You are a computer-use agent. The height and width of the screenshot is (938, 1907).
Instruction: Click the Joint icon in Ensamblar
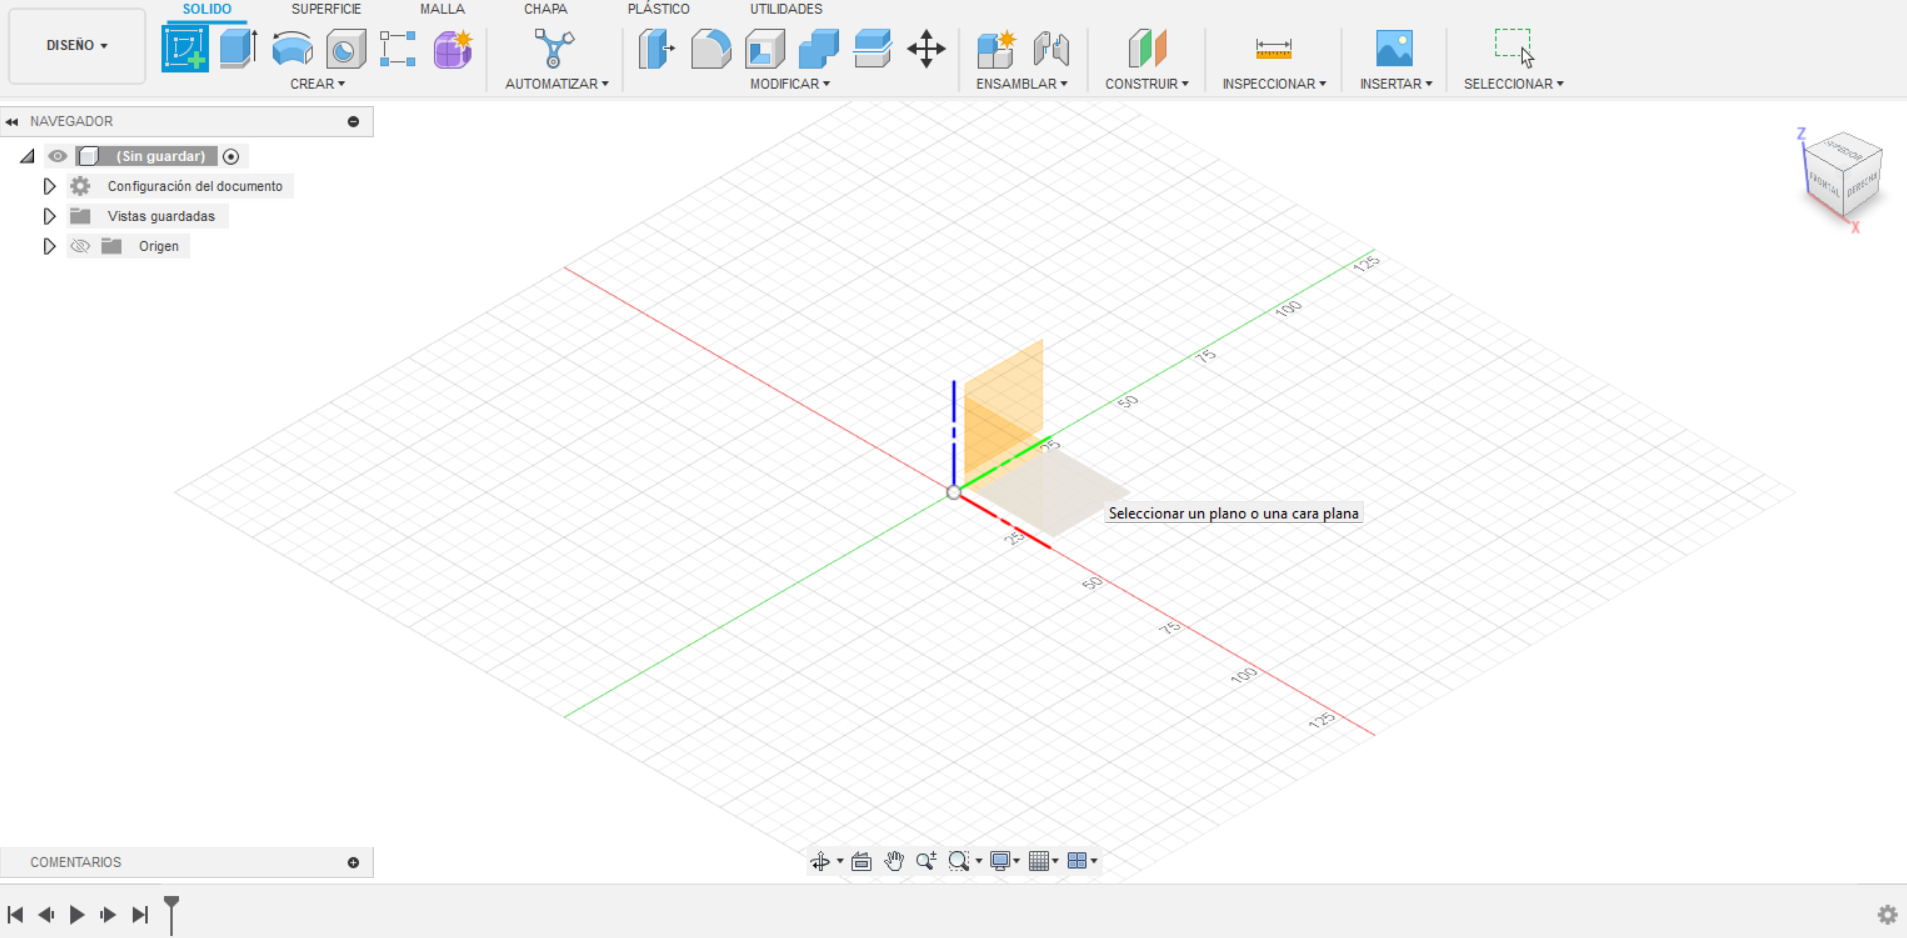click(x=1051, y=48)
